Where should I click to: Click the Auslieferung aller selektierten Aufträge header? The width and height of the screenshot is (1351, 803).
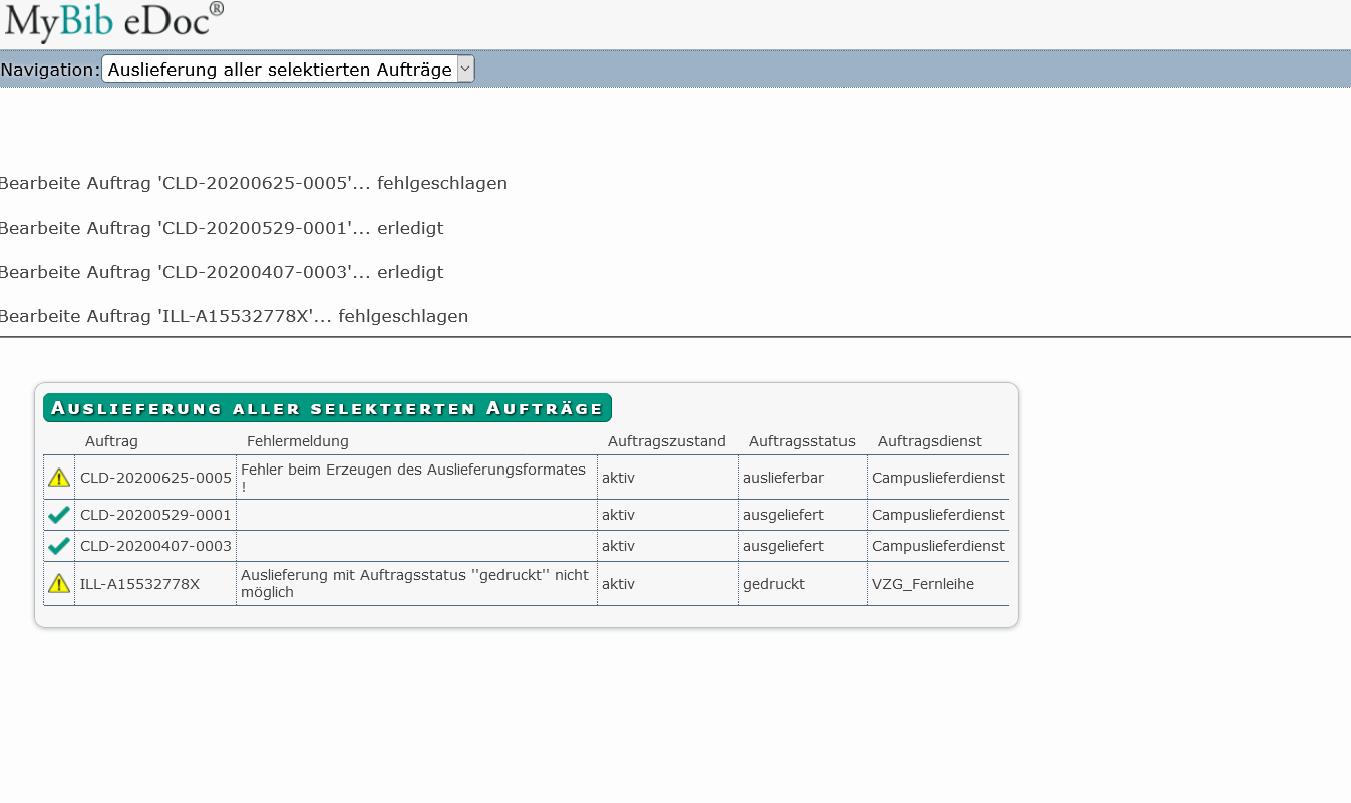pyautogui.click(x=327, y=408)
